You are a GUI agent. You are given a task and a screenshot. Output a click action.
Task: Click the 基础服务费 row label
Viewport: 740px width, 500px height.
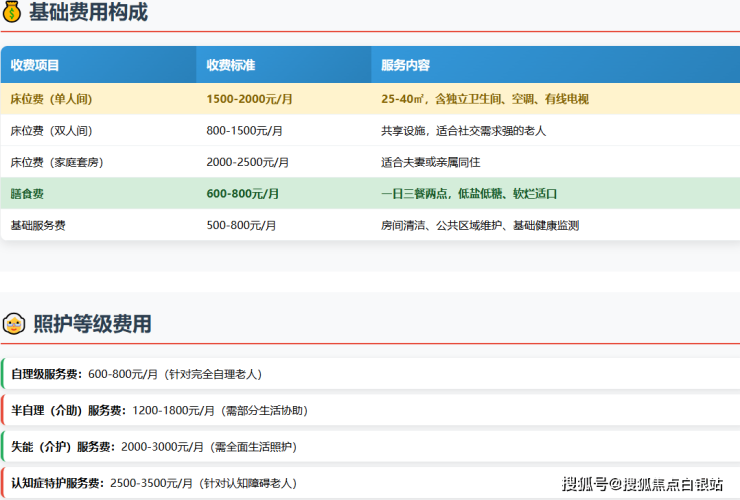37,226
